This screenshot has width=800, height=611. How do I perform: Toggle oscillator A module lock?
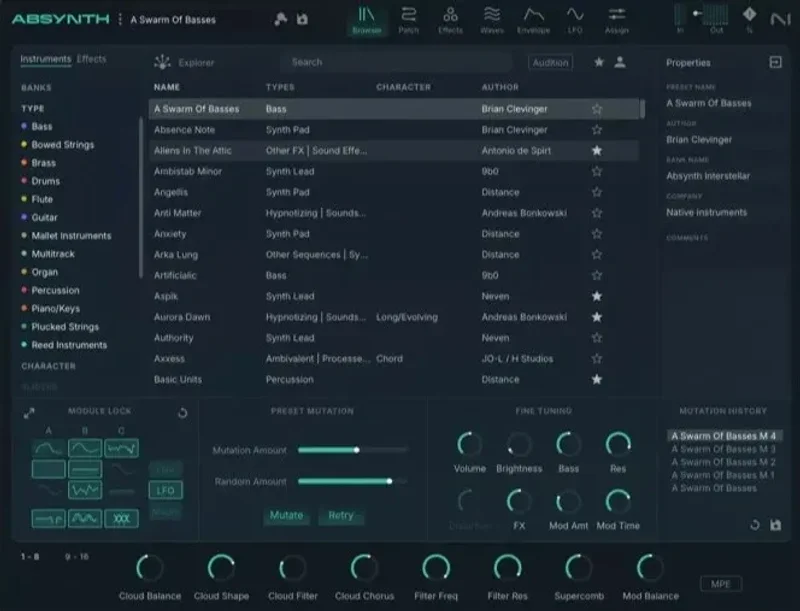pos(48,448)
